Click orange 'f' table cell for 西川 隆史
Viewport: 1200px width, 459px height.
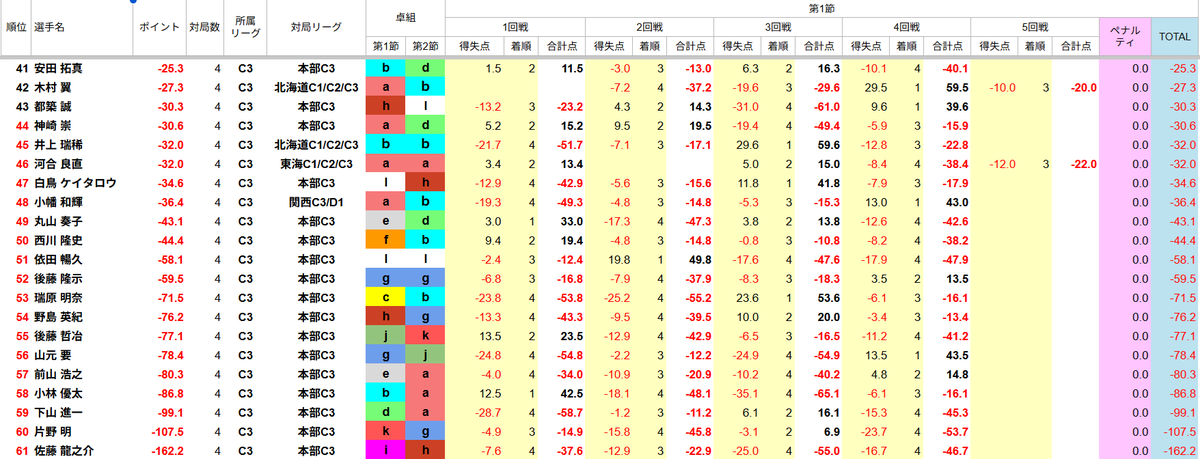click(385, 239)
